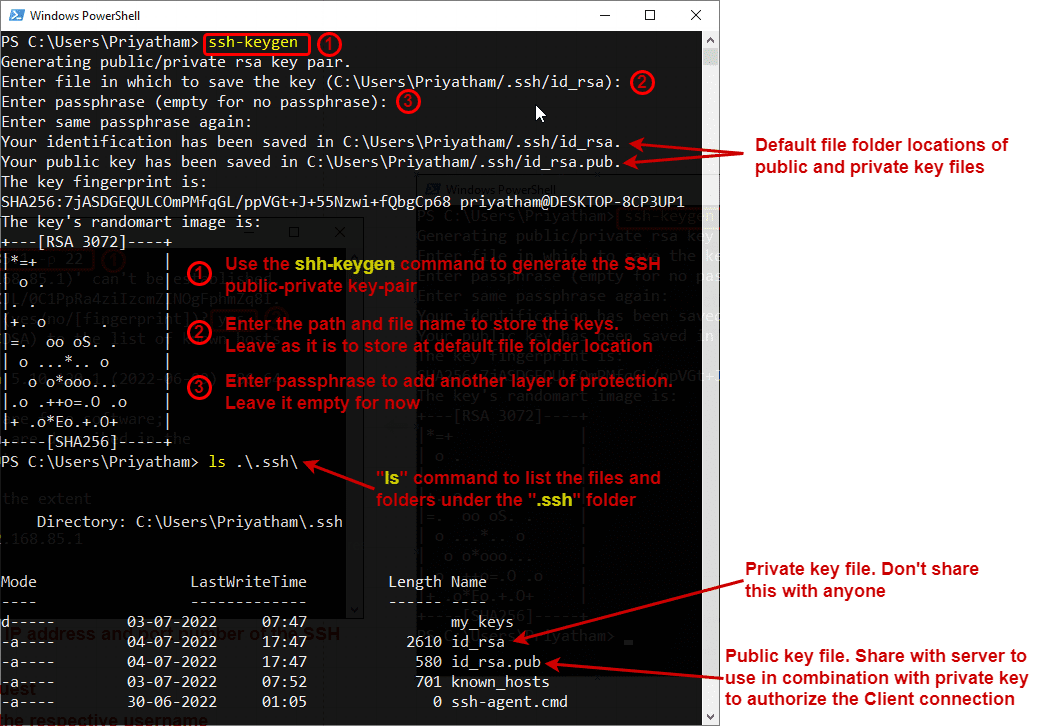Click the PowerShell icon on the background window
The height and width of the screenshot is (727, 1040).
click(431, 190)
